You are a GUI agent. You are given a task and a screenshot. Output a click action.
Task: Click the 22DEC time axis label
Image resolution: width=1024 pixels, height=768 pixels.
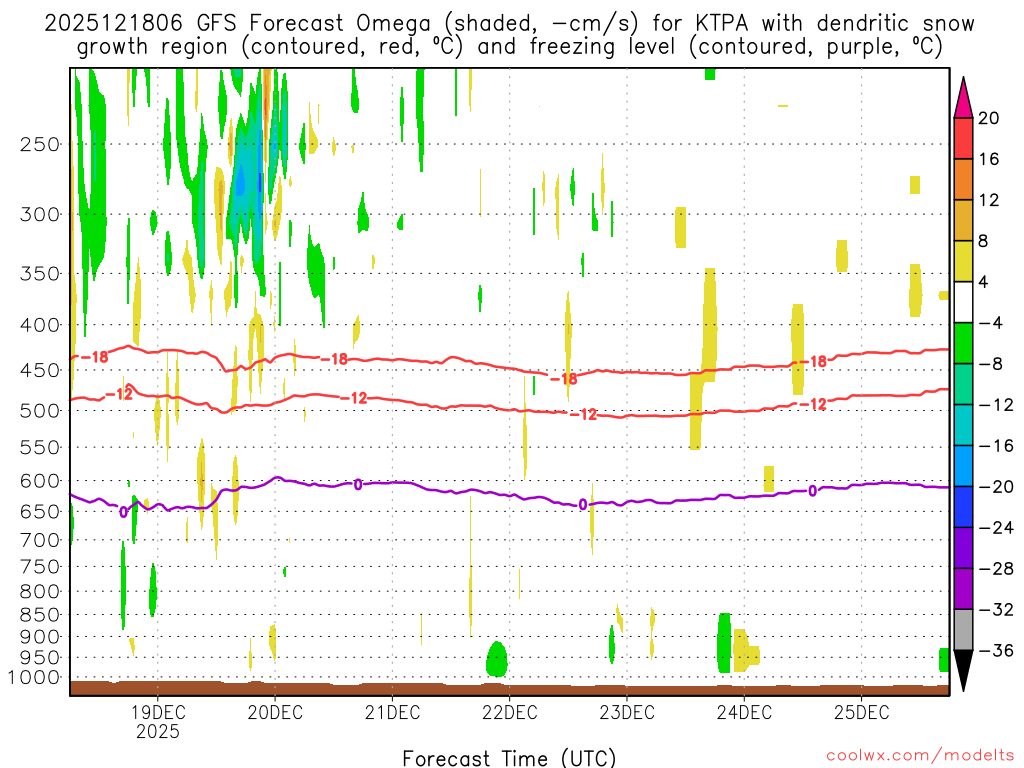coord(509,712)
